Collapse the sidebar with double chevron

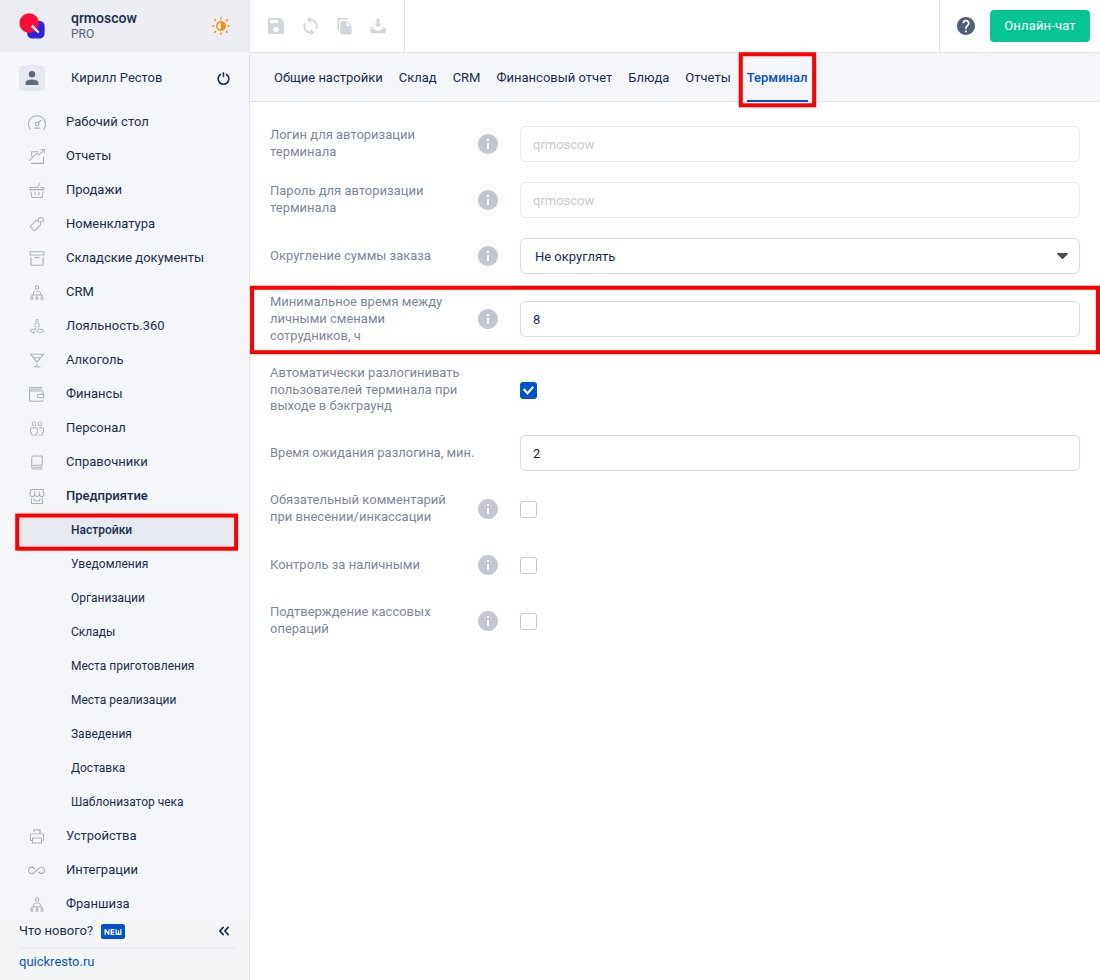click(x=224, y=932)
